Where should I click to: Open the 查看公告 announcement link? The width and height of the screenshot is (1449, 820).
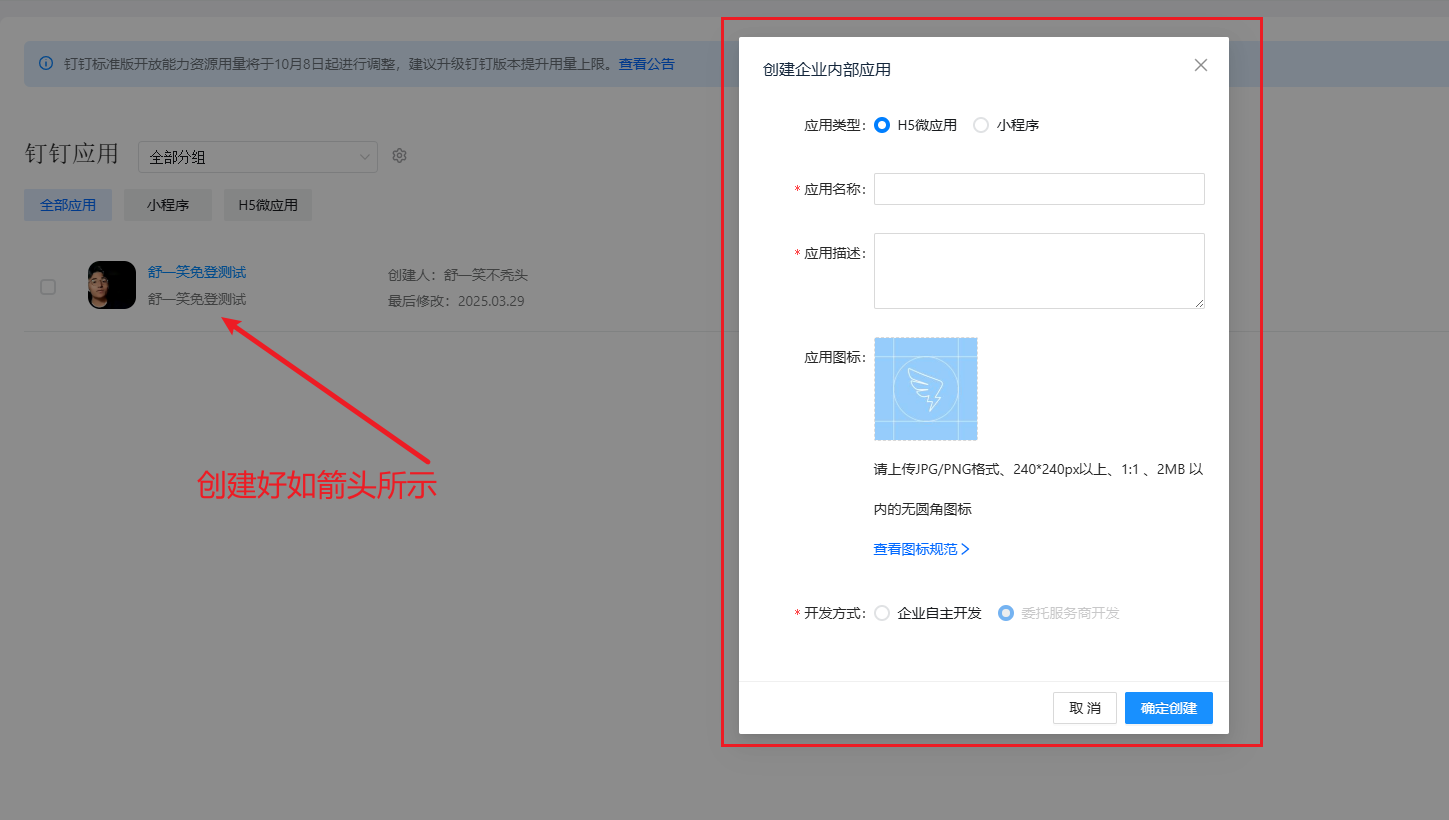click(646, 64)
